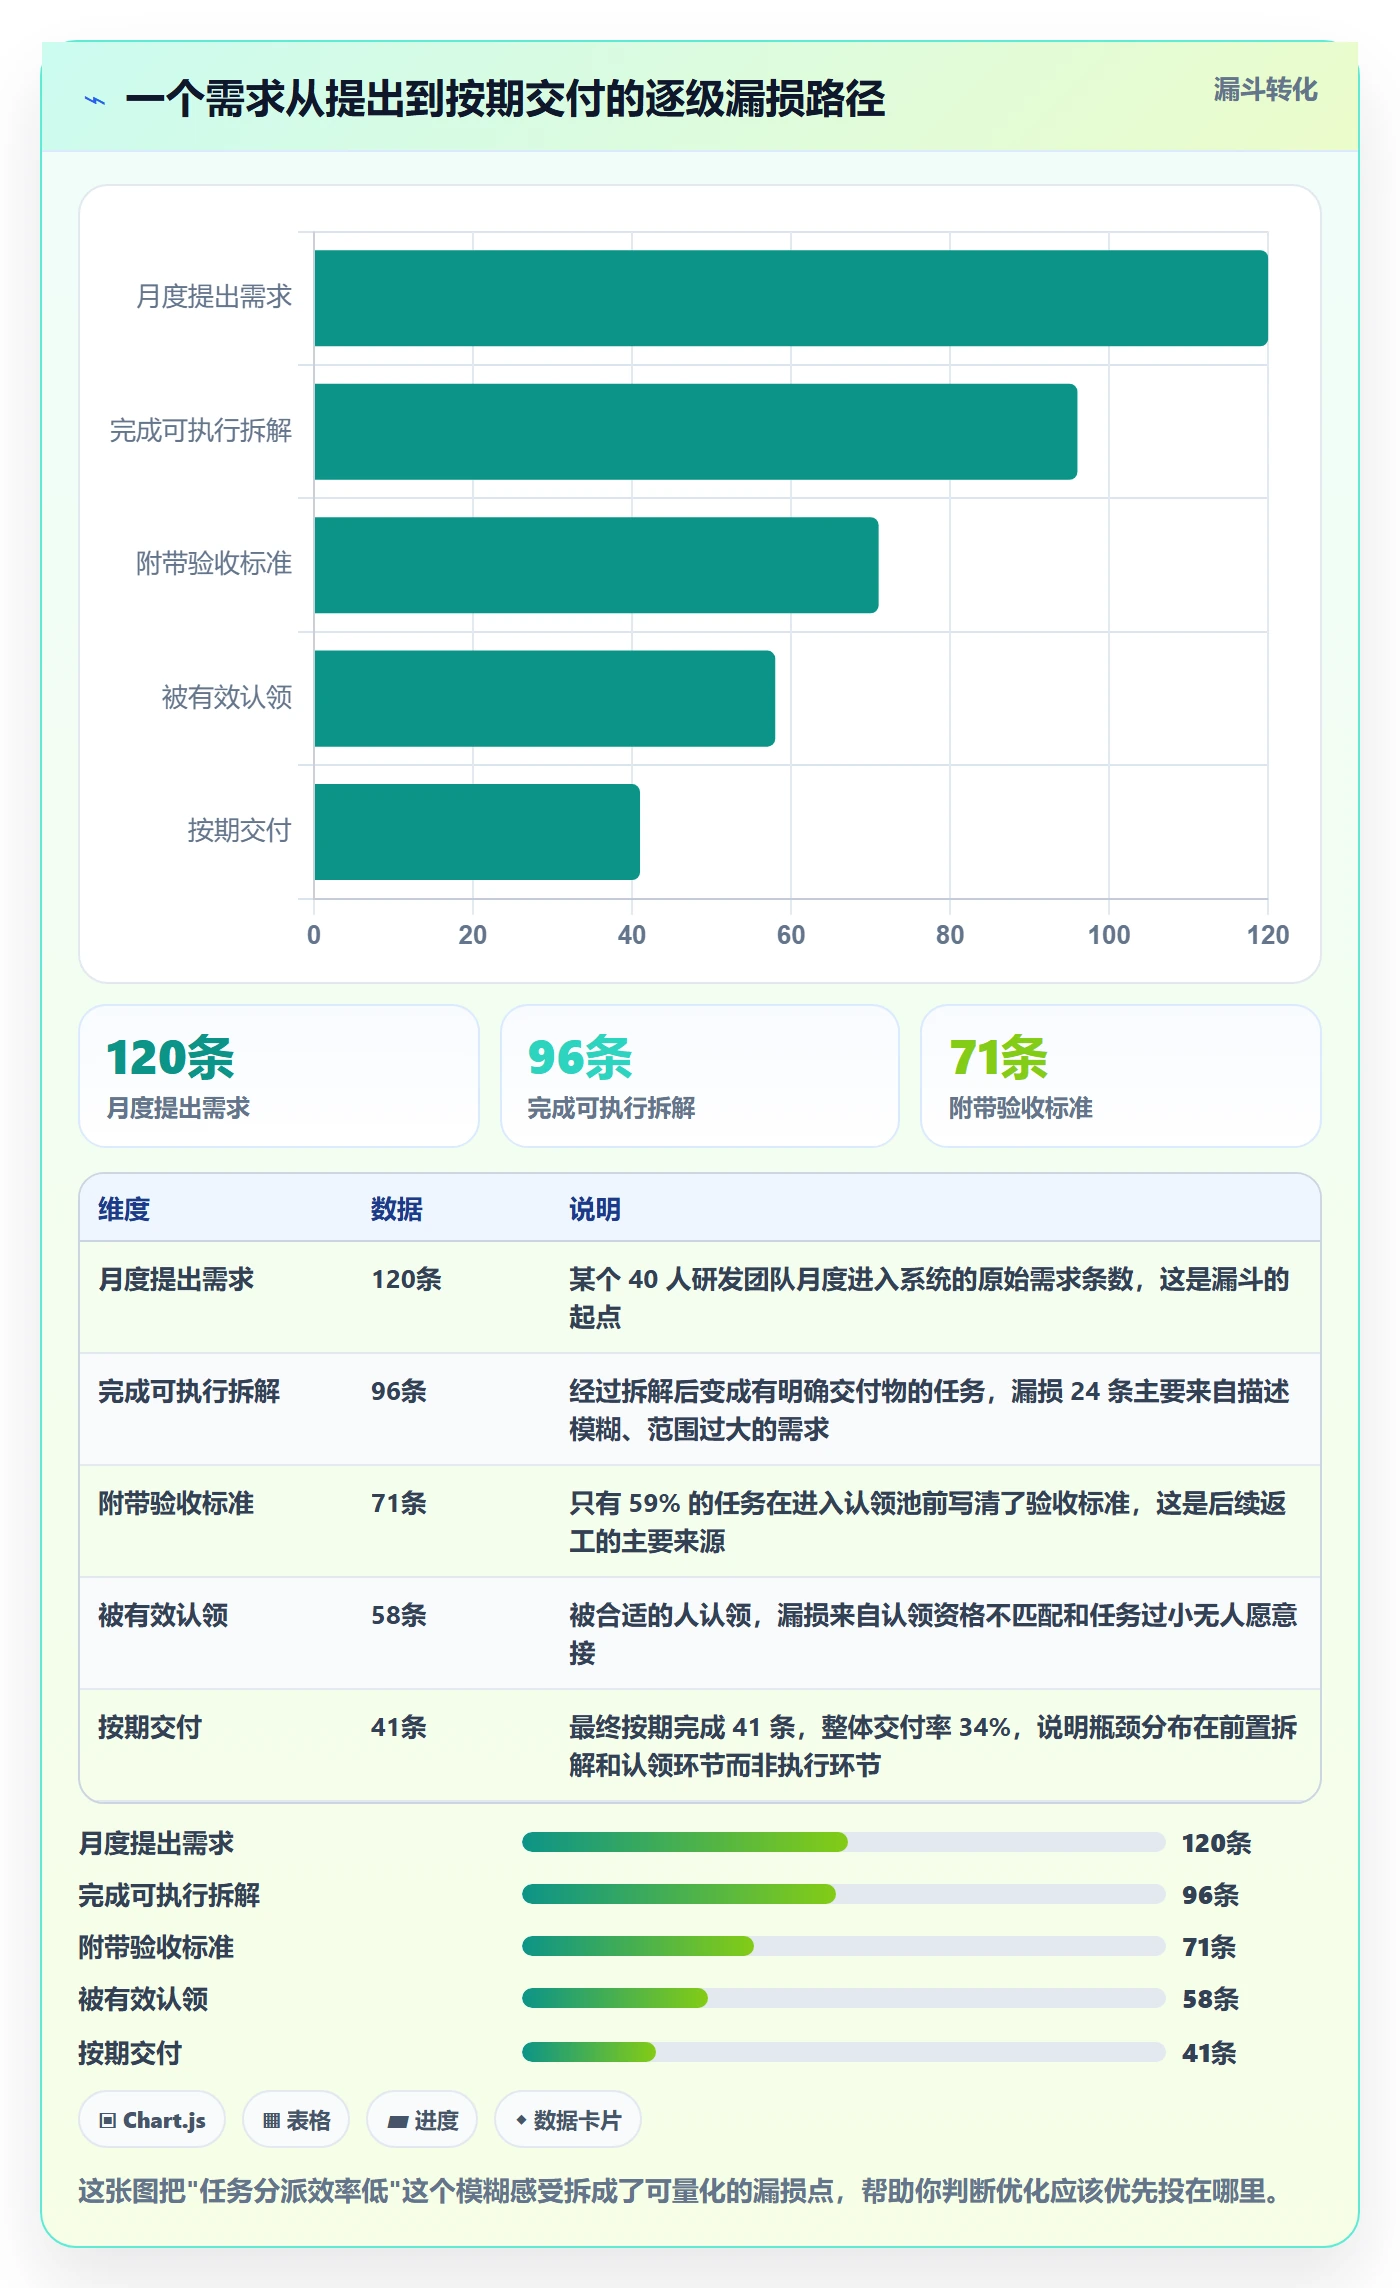Select the "表格" chip
Image resolution: width=1400 pixels, height=2288 pixels.
296,2120
